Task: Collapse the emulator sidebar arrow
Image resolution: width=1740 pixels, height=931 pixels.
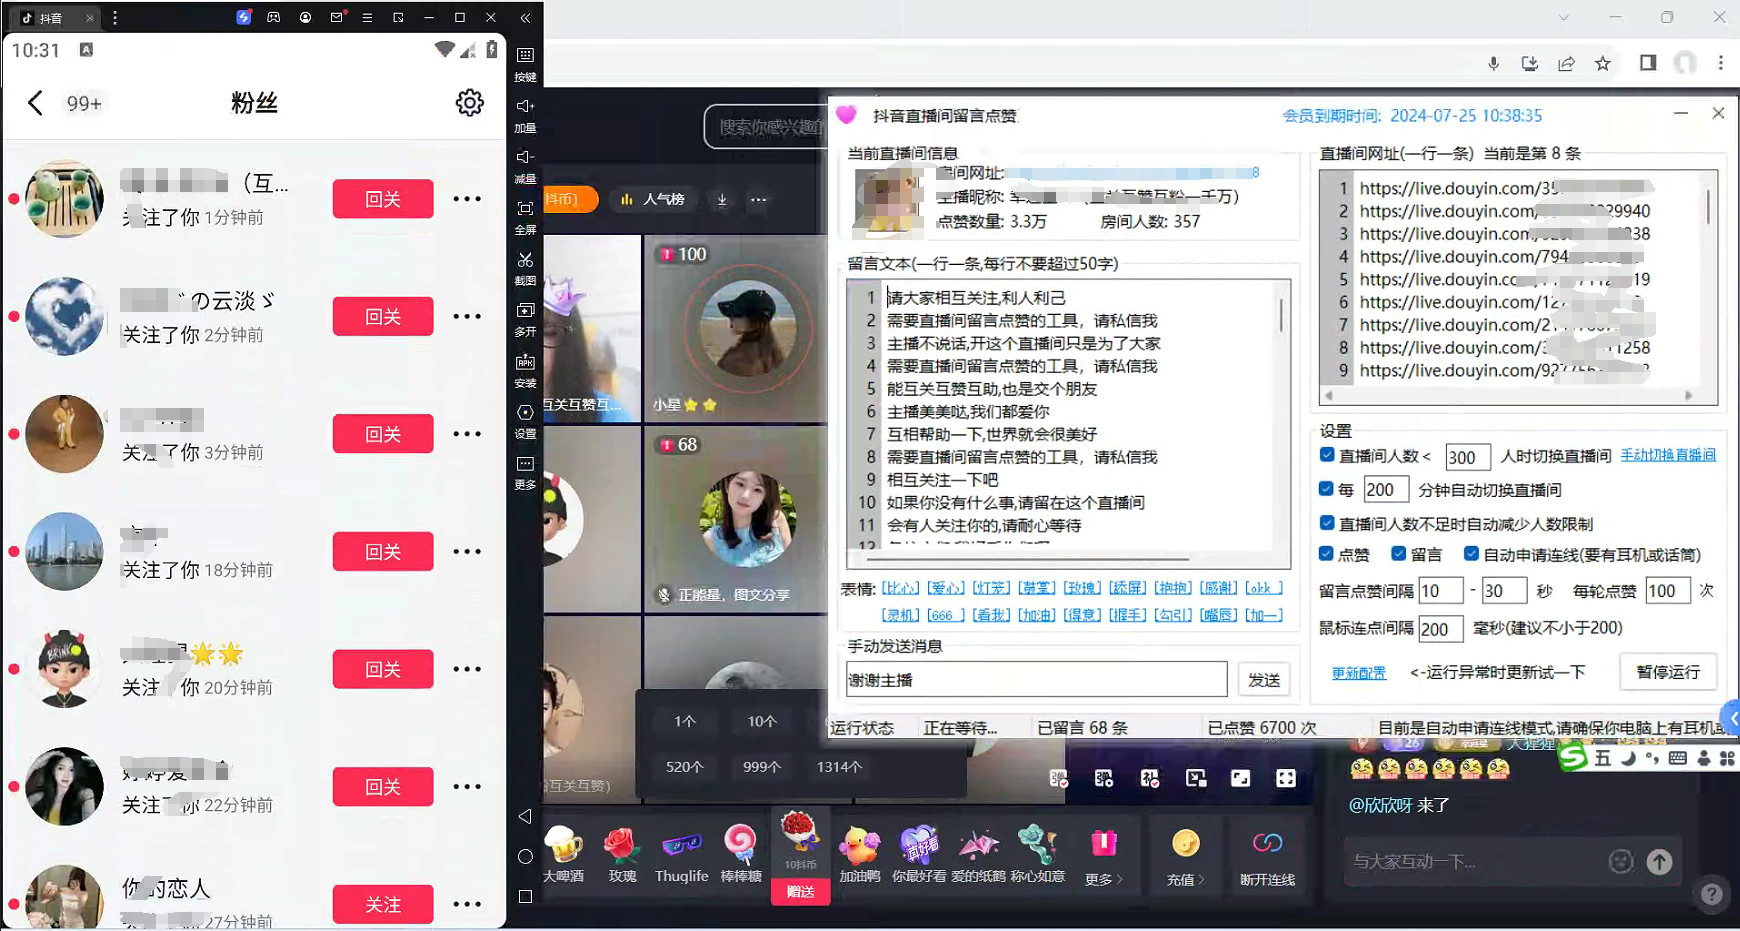Action: pyautogui.click(x=525, y=17)
